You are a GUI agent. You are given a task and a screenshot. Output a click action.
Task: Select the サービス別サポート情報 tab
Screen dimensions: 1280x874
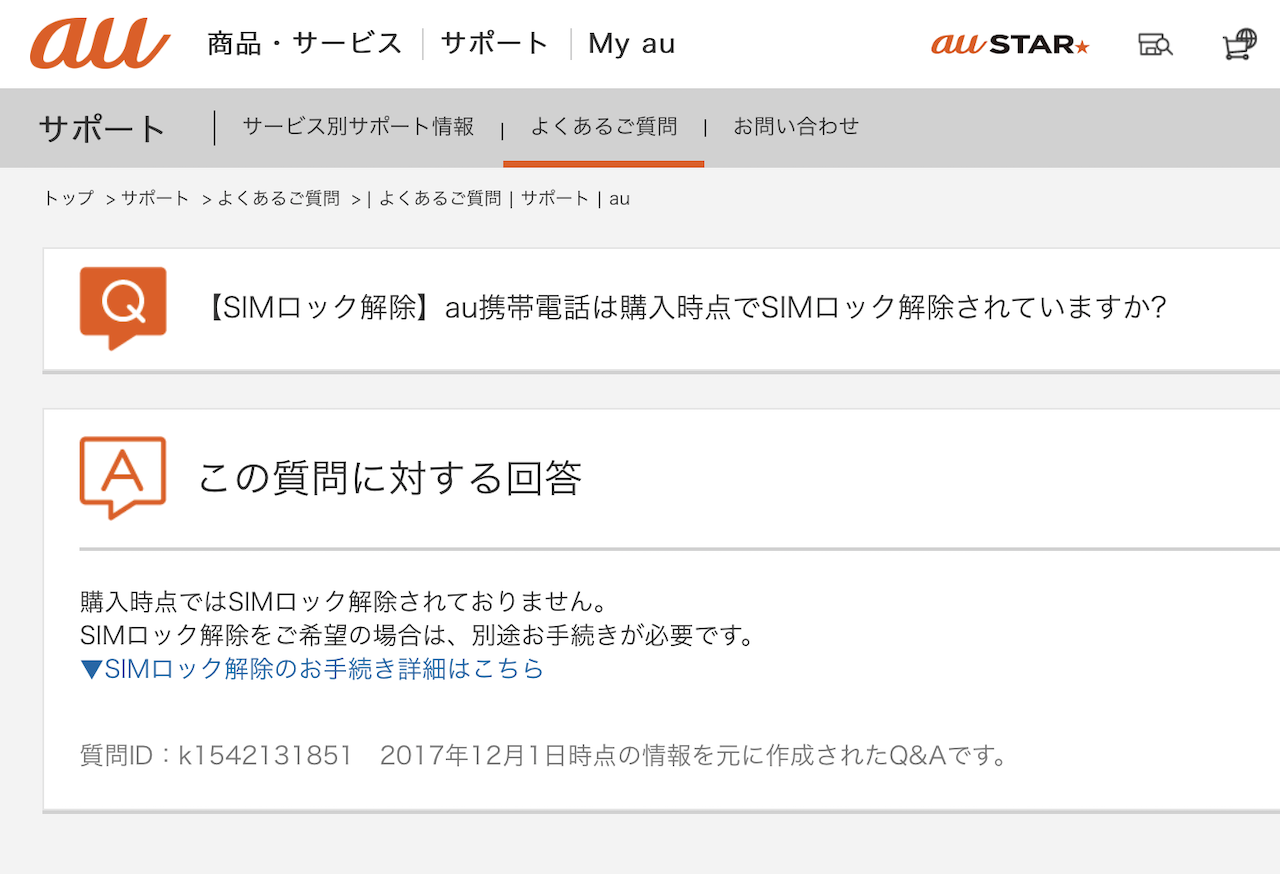point(358,127)
